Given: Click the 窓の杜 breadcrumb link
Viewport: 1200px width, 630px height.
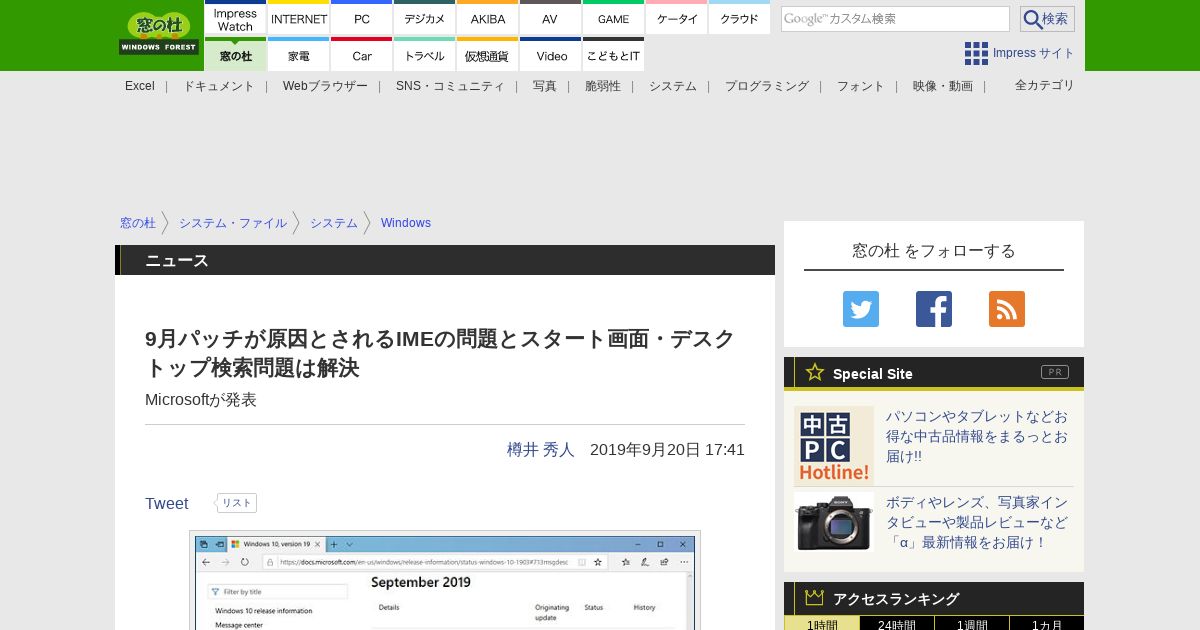Looking at the screenshot, I should [138, 223].
